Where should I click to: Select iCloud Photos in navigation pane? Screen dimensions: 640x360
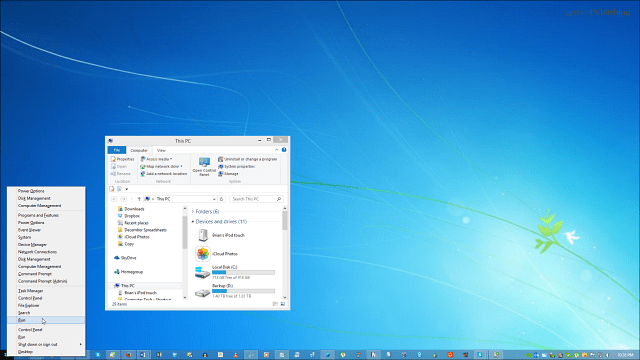(x=133, y=237)
